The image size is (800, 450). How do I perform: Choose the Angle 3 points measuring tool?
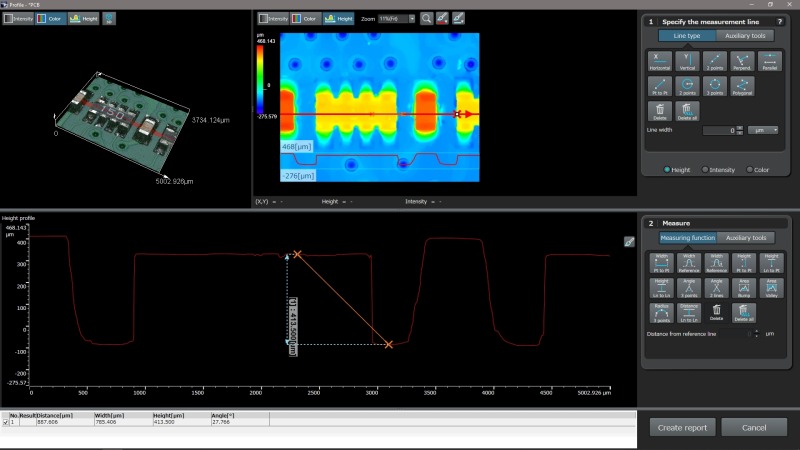689,288
